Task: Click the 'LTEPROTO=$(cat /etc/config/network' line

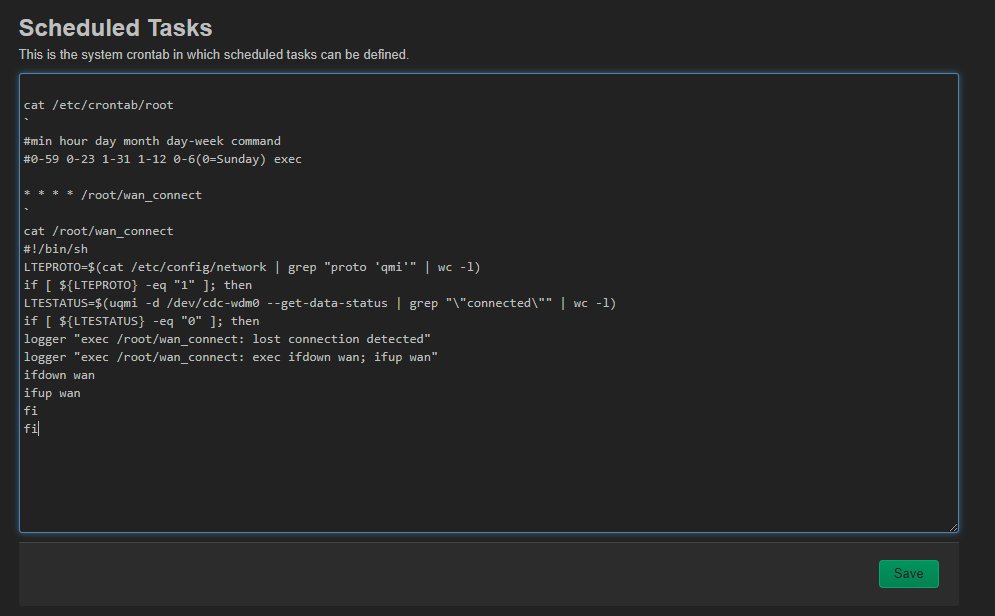Action: (x=252, y=267)
